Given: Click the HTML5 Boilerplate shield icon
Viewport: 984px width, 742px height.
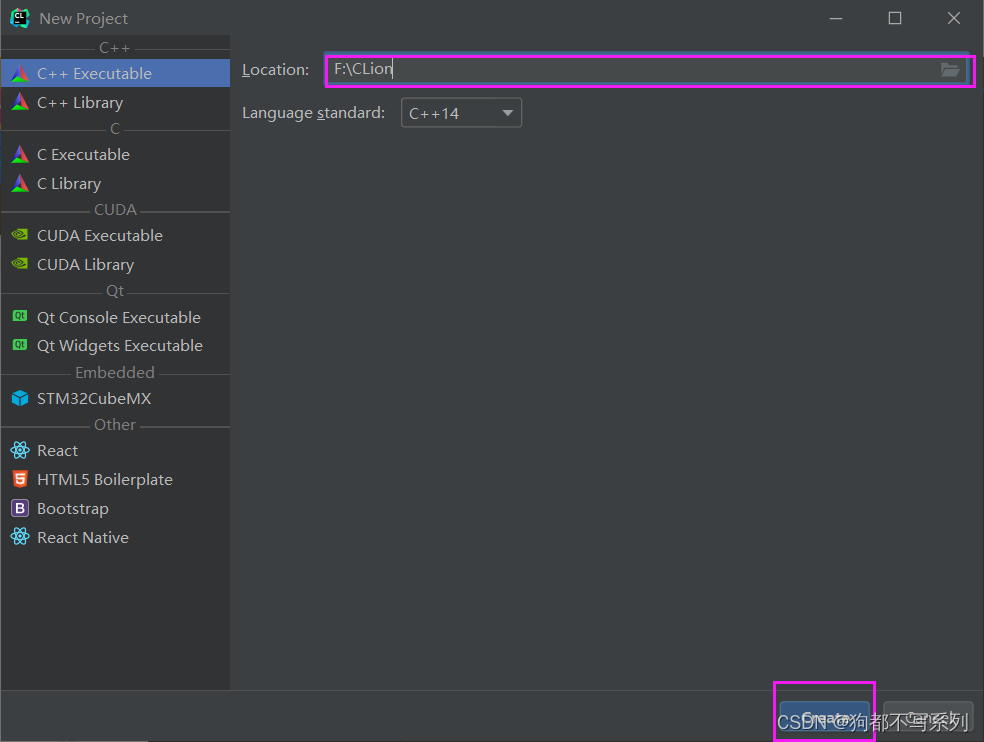Looking at the screenshot, I should click(20, 479).
